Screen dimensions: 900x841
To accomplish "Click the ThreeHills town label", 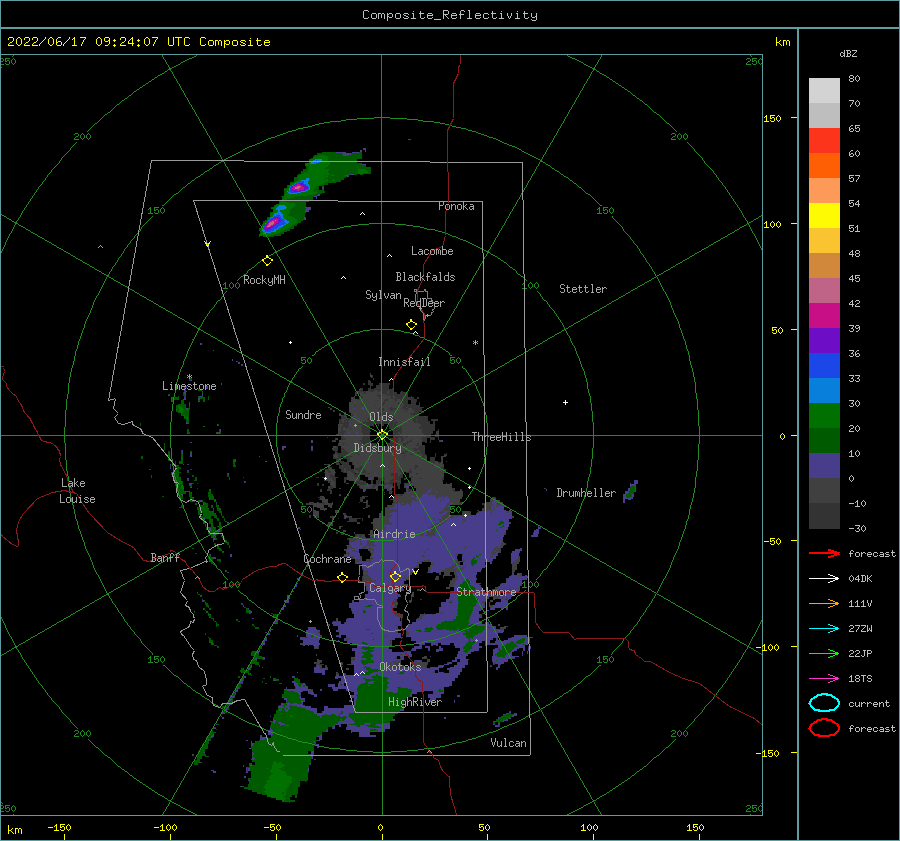I will (x=501, y=437).
